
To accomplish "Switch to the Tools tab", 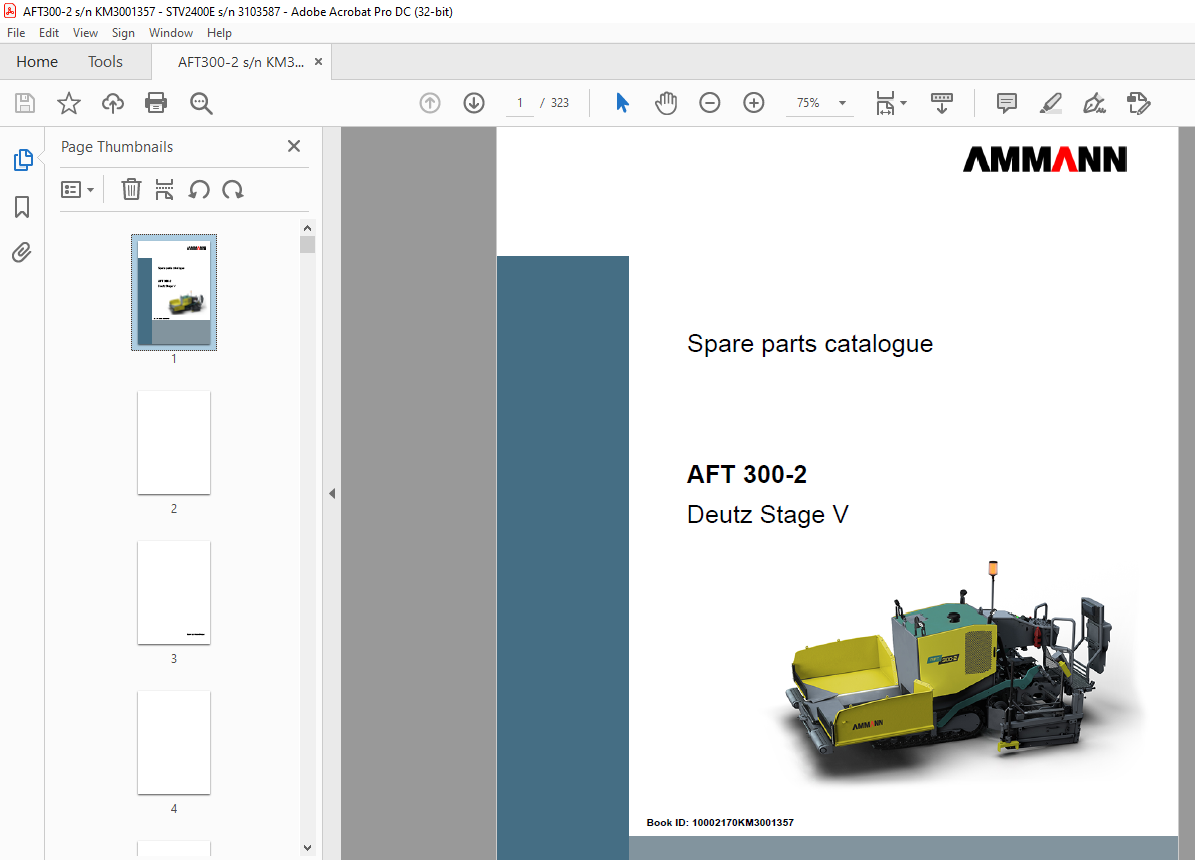I will 105,62.
